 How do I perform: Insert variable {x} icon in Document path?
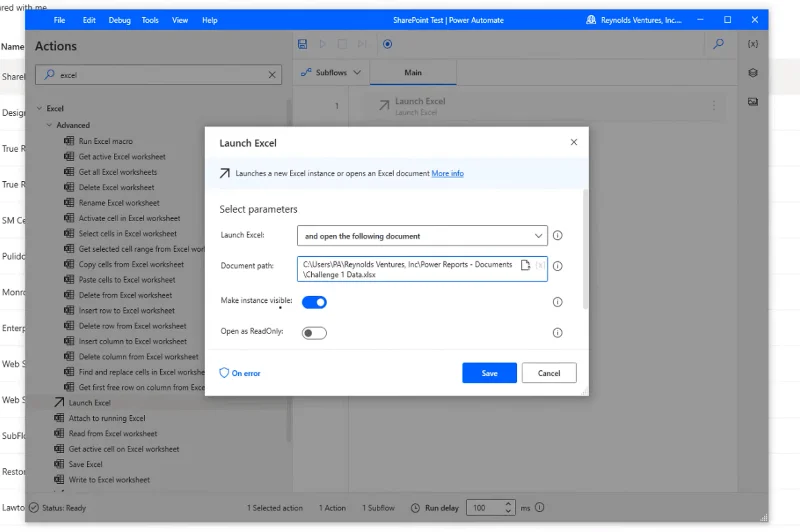click(540, 265)
